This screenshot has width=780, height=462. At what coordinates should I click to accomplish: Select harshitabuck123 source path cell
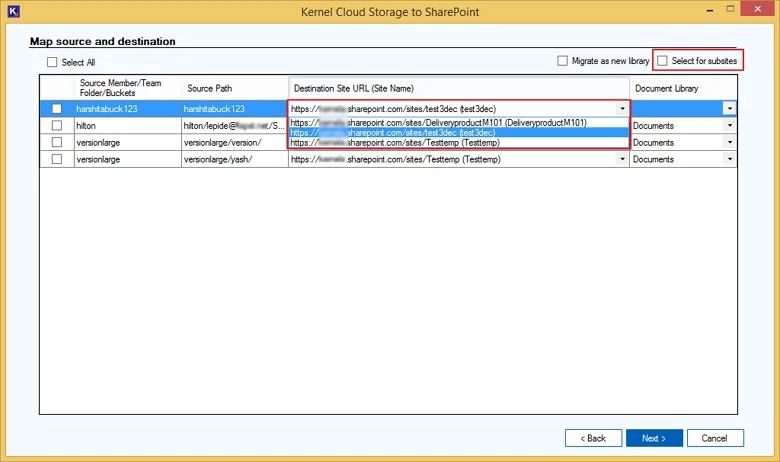(235, 109)
